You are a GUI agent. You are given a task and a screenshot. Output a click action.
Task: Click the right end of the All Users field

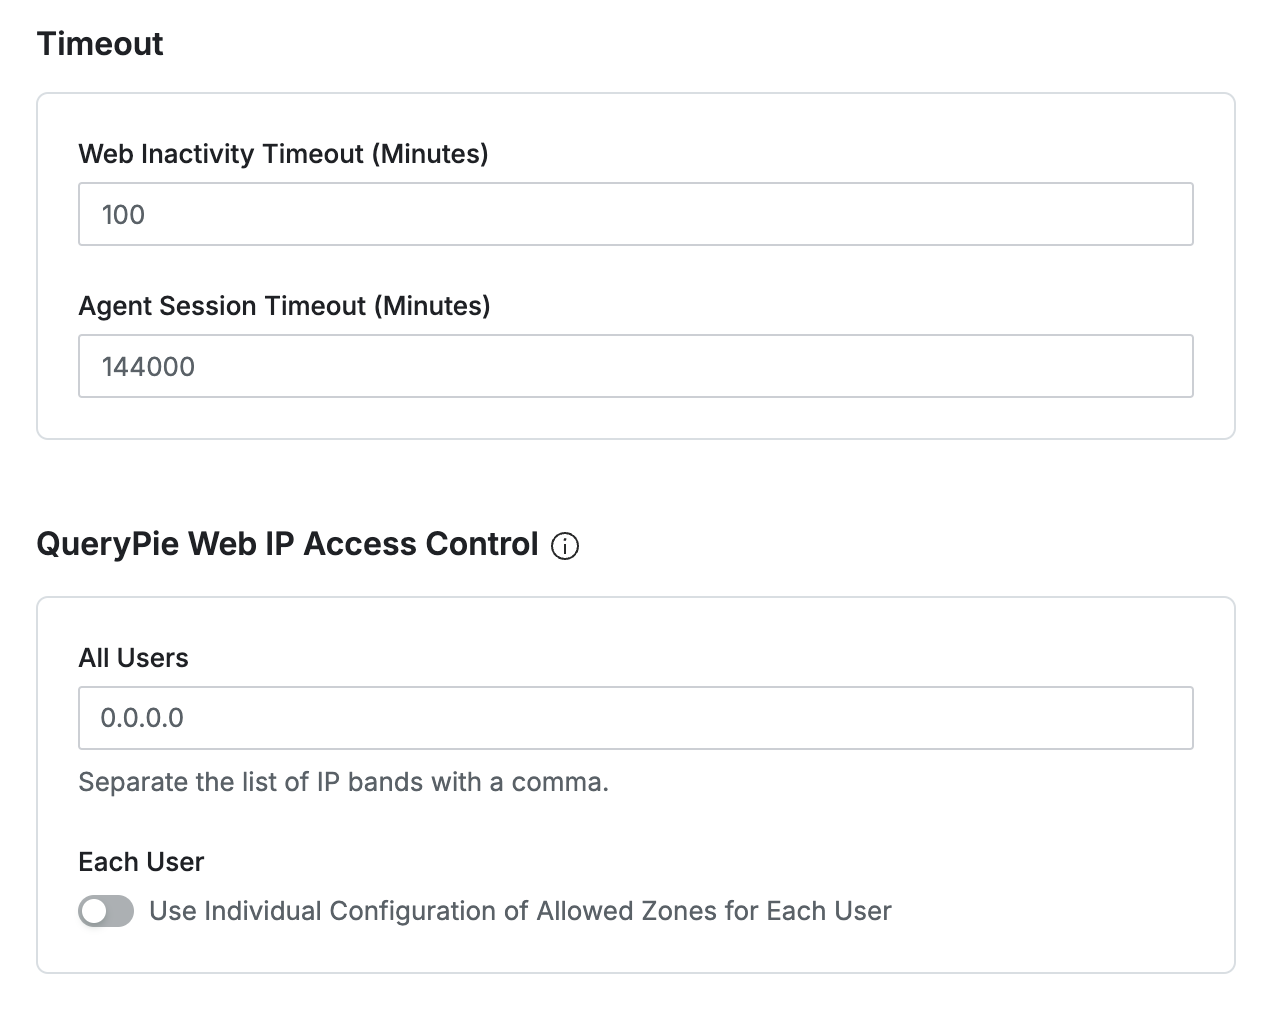tap(1170, 718)
